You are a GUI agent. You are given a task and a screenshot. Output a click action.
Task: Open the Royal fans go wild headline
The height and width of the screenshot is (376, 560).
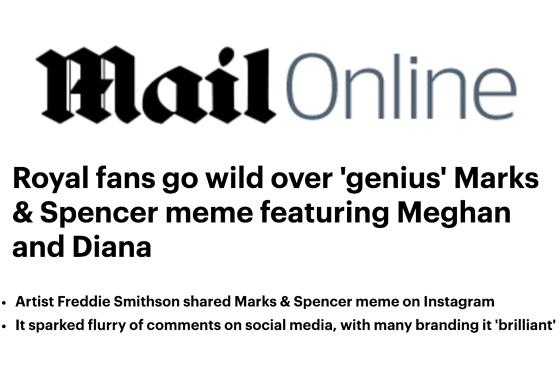(275, 212)
